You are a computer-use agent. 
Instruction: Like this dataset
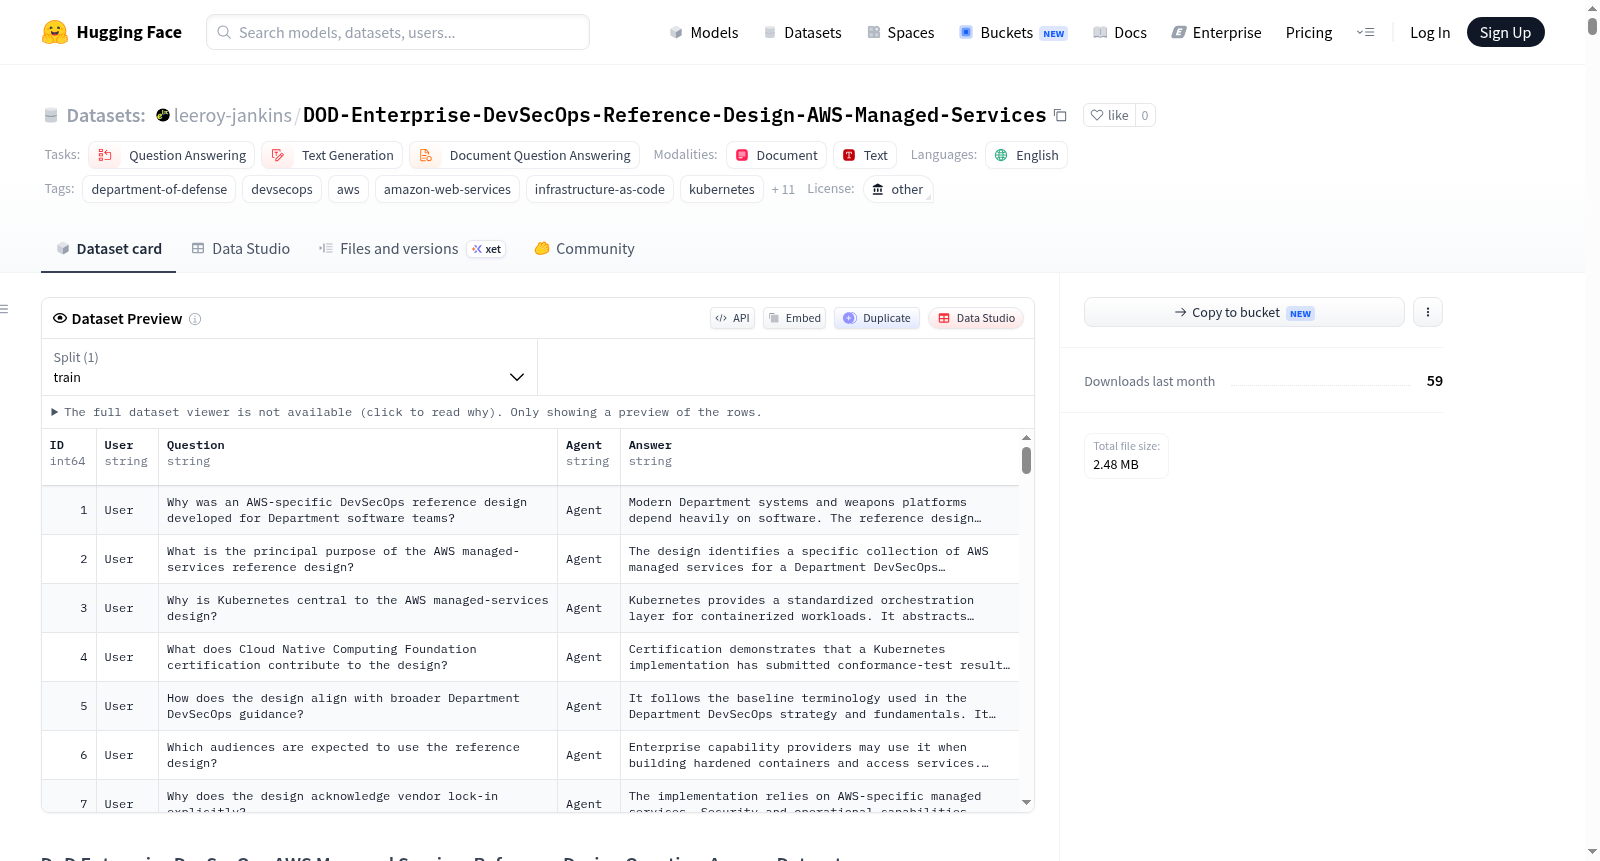pyautogui.click(x=1109, y=115)
